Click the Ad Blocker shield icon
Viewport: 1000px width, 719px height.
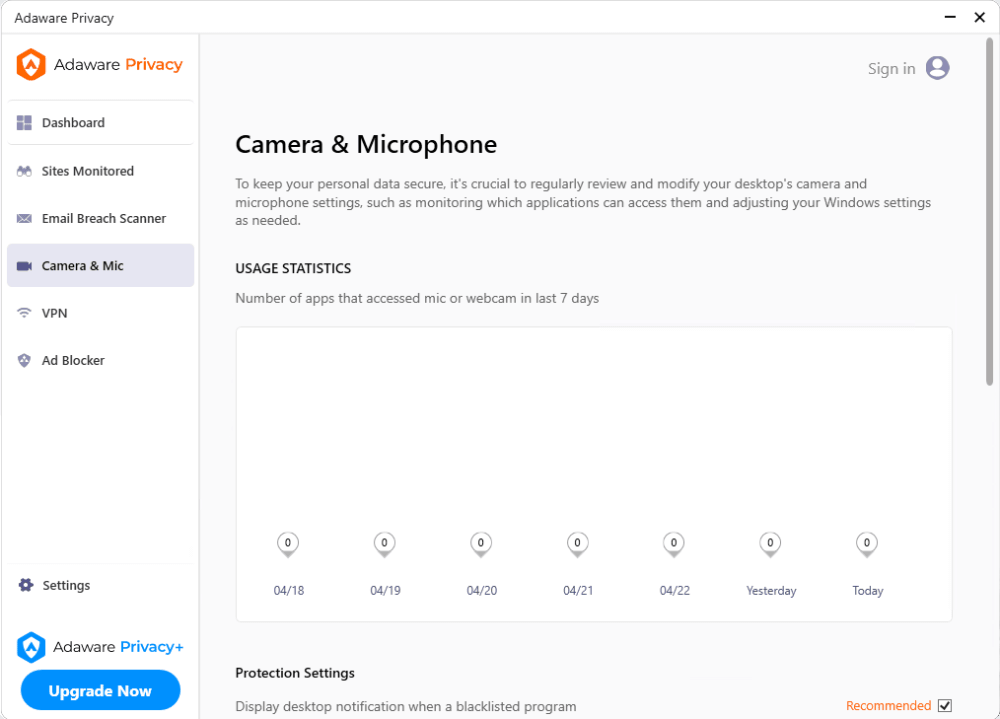[x=25, y=360]
